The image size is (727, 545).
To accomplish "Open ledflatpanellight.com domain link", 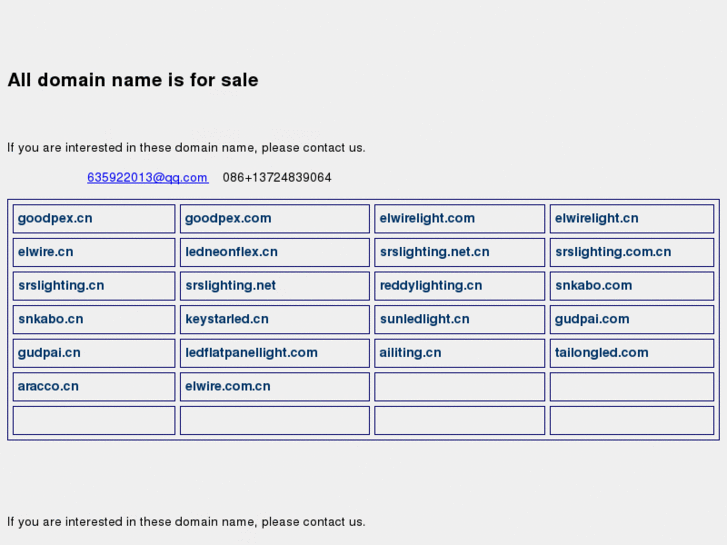I will [x=251, y=353].
